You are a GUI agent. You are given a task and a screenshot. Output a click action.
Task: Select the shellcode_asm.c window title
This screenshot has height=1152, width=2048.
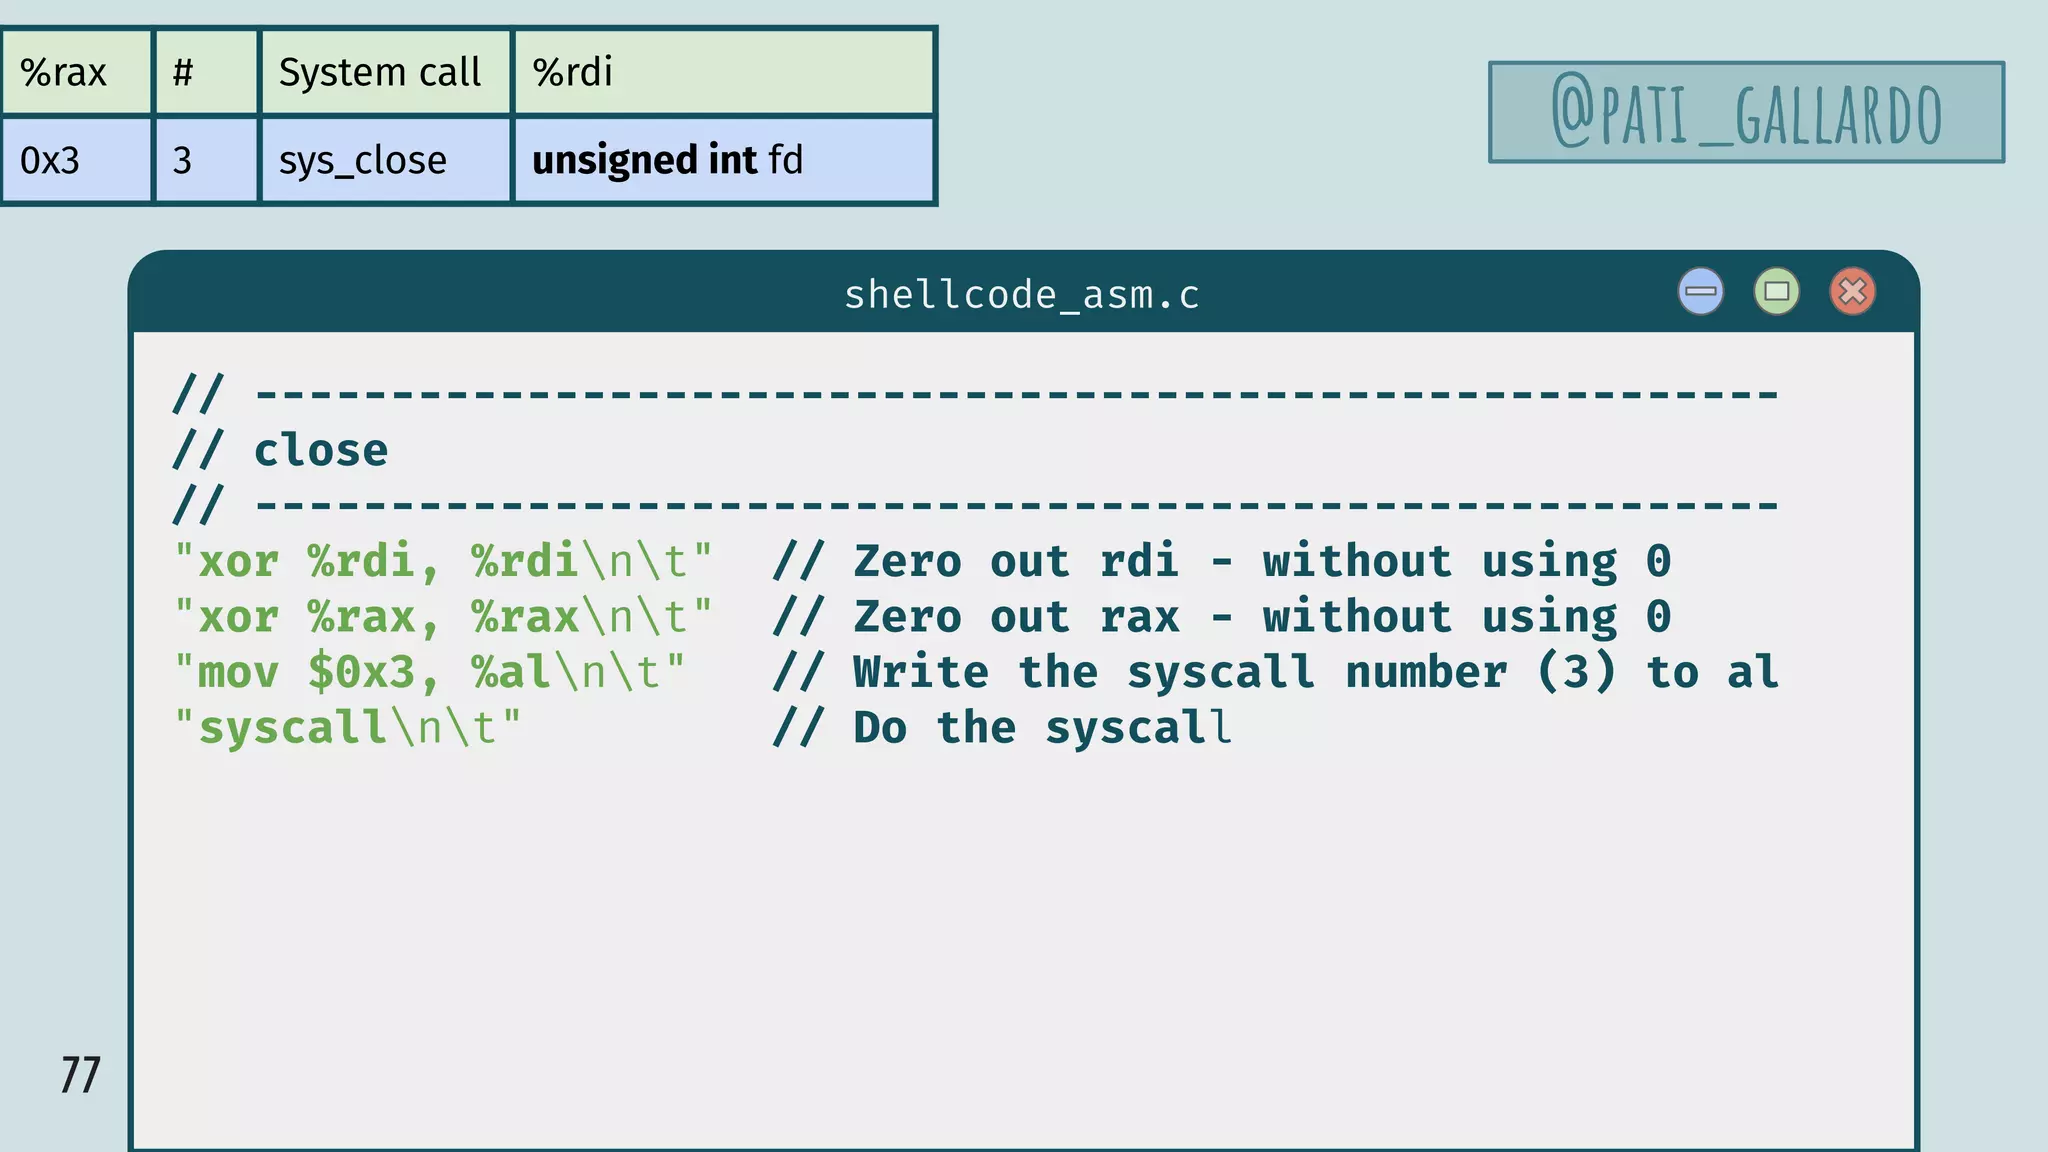[x=1021, y=295]
